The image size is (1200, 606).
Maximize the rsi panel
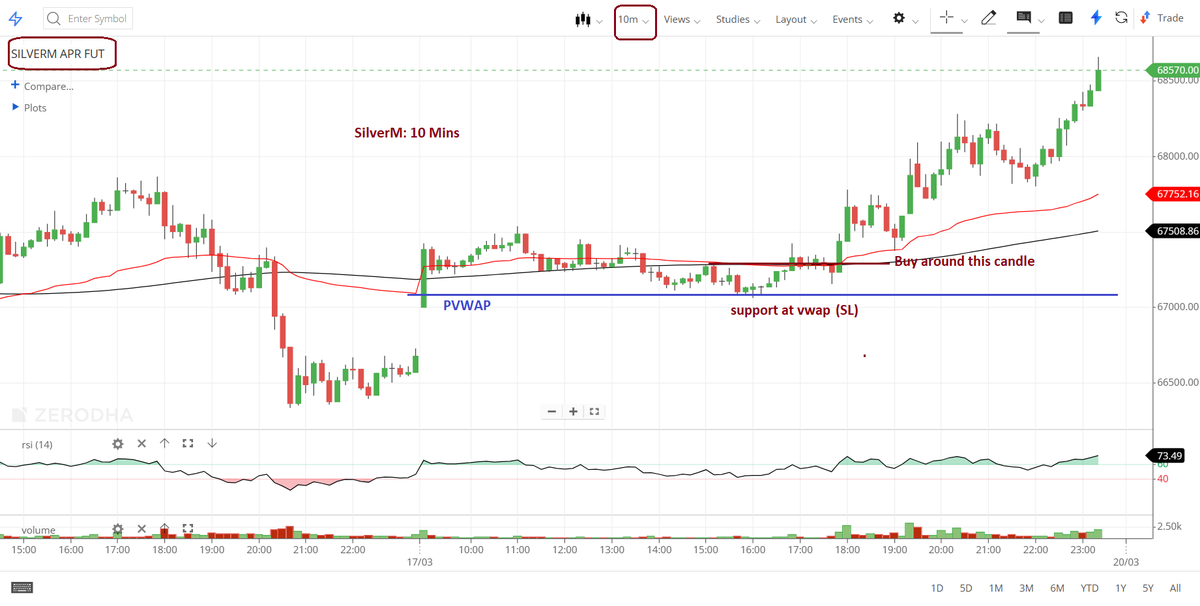tap(187, 444)
